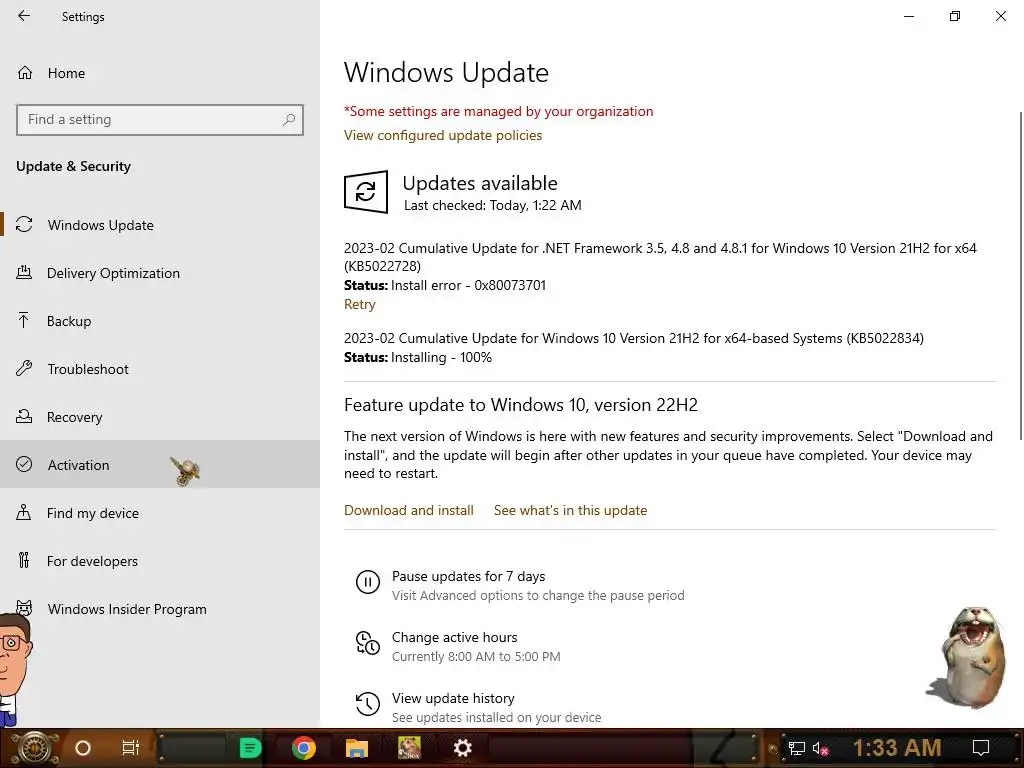Click the network tray icon

pyautogui.click(x=796, y=748)
